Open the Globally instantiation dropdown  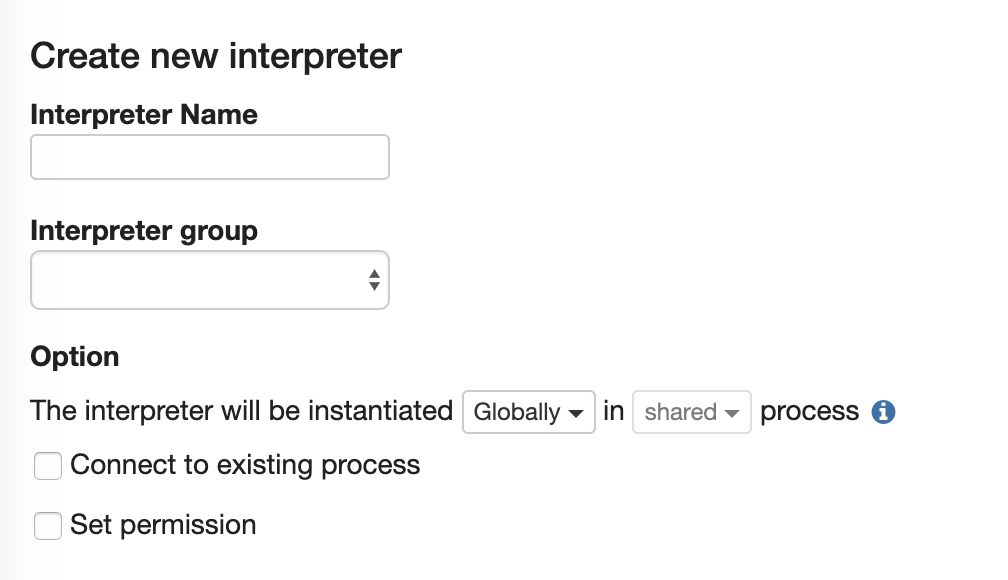(529, 412)
